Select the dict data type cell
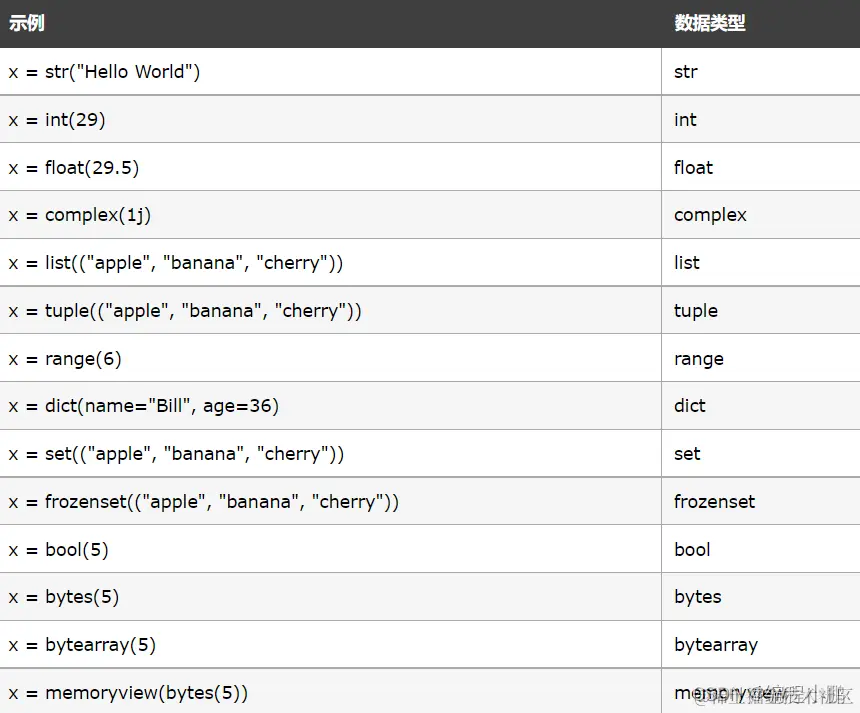The height and width of the screenshot is (713, 860). [690, 406]
